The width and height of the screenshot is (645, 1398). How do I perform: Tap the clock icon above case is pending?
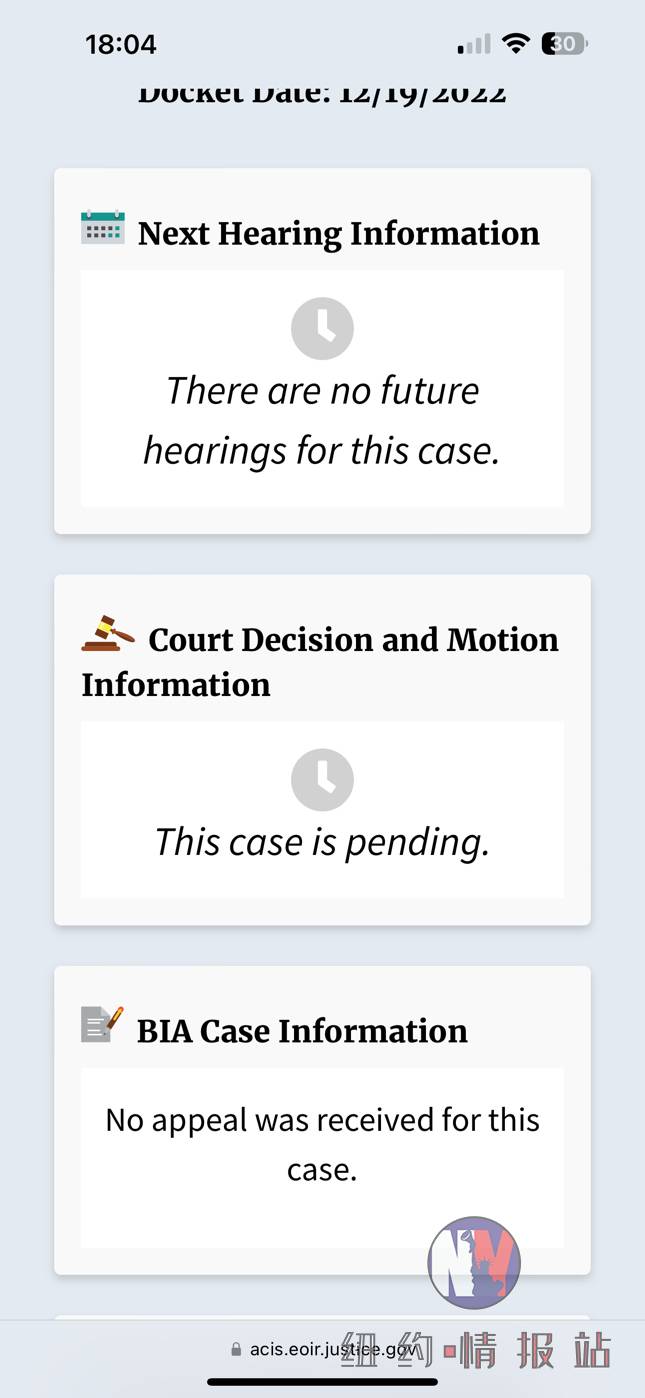[x=322, y=779]
